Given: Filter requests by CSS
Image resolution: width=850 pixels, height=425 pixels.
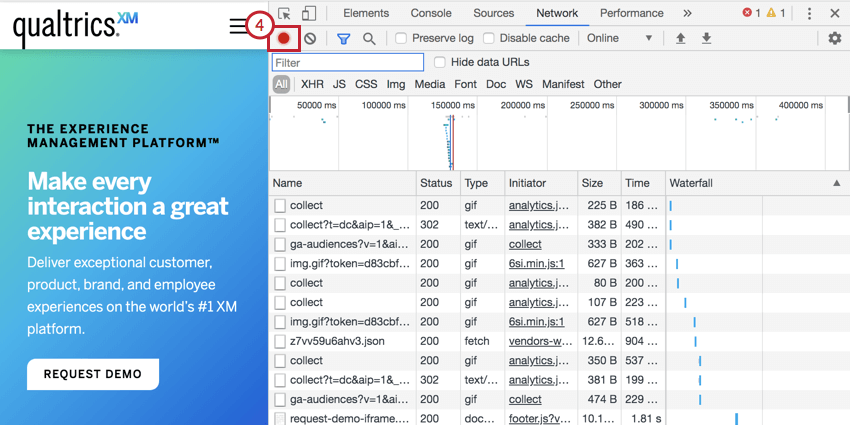Looking at the screenshot, I should [x=366, y=84].
